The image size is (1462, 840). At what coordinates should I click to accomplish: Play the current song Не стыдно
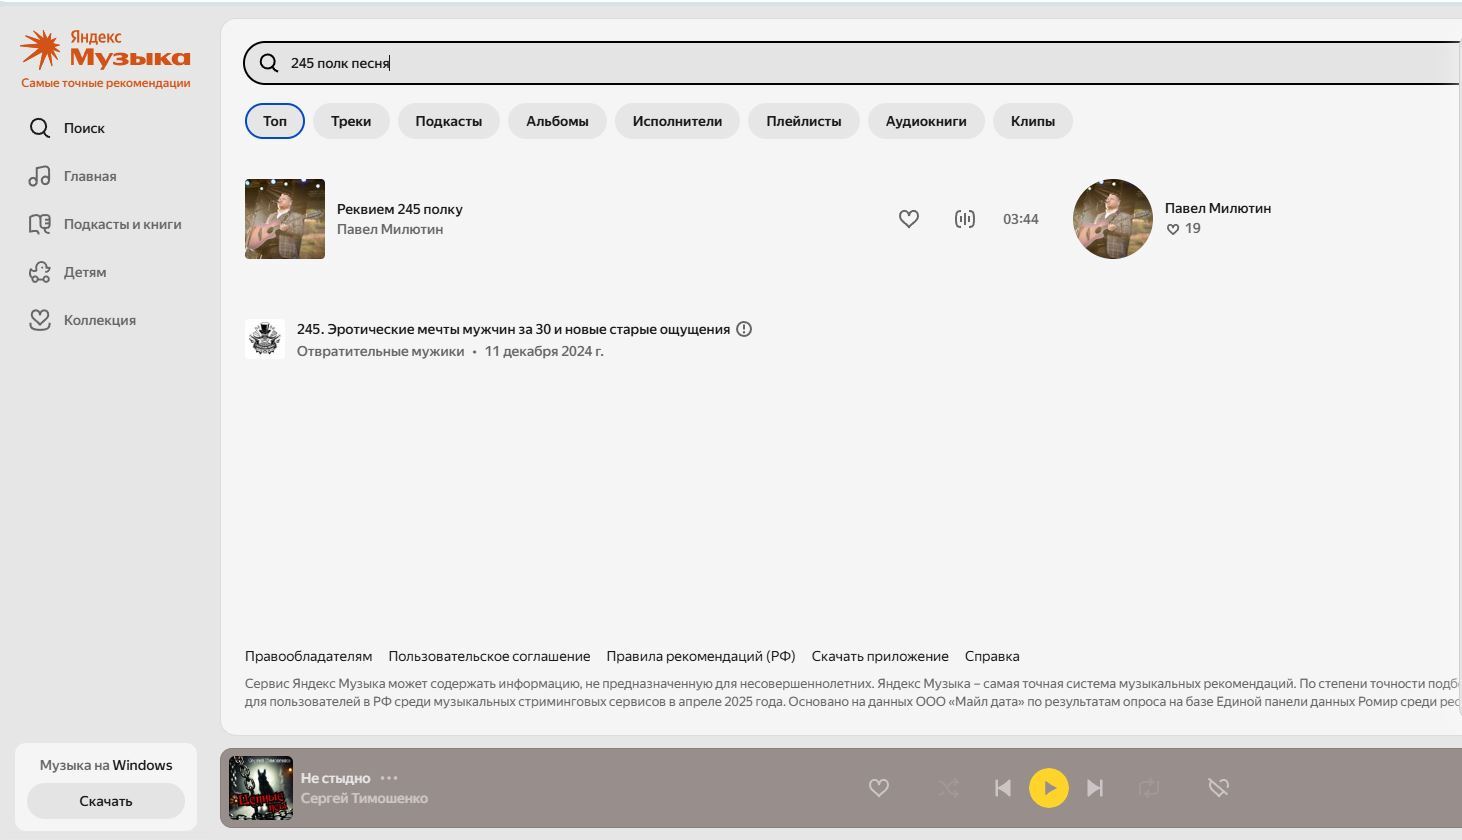point(1049,788)
